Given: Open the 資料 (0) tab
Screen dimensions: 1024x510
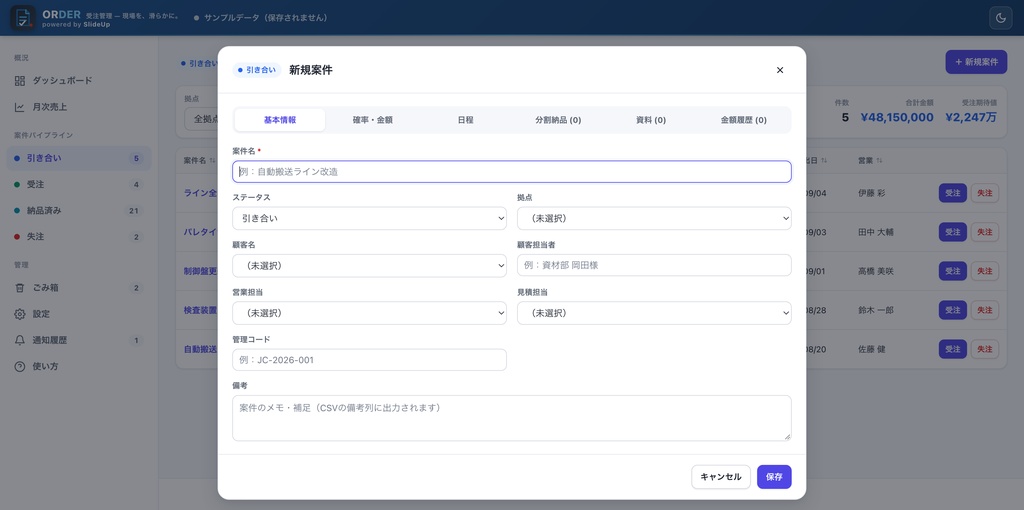Looking at the screenshot, I should tap(650, 120).
